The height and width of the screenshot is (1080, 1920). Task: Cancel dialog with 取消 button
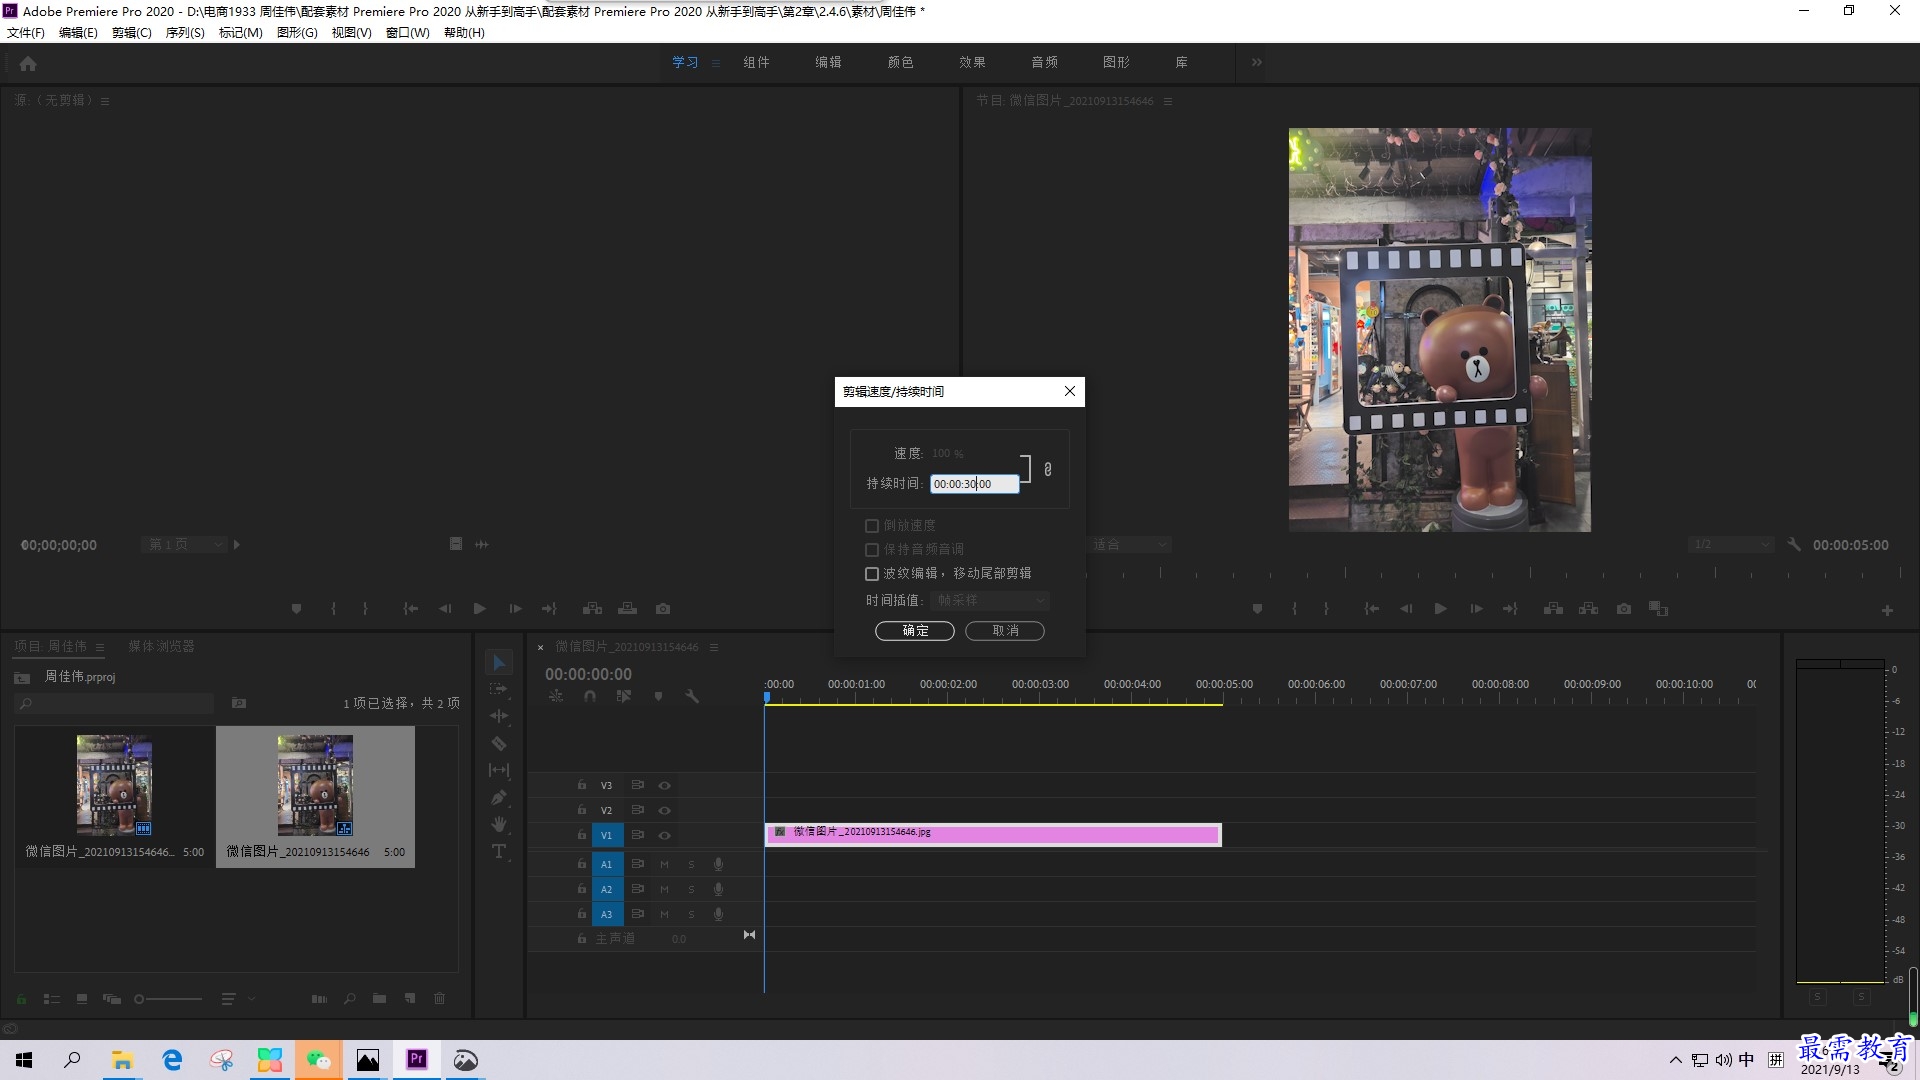coord(1005,630)
